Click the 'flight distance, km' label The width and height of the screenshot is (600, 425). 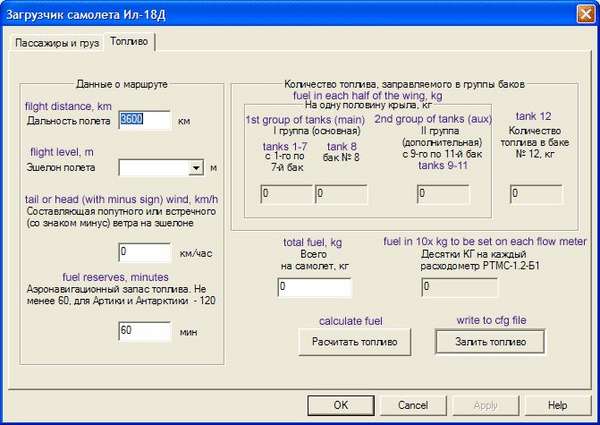pyautogui.click(x=68, y=106)
